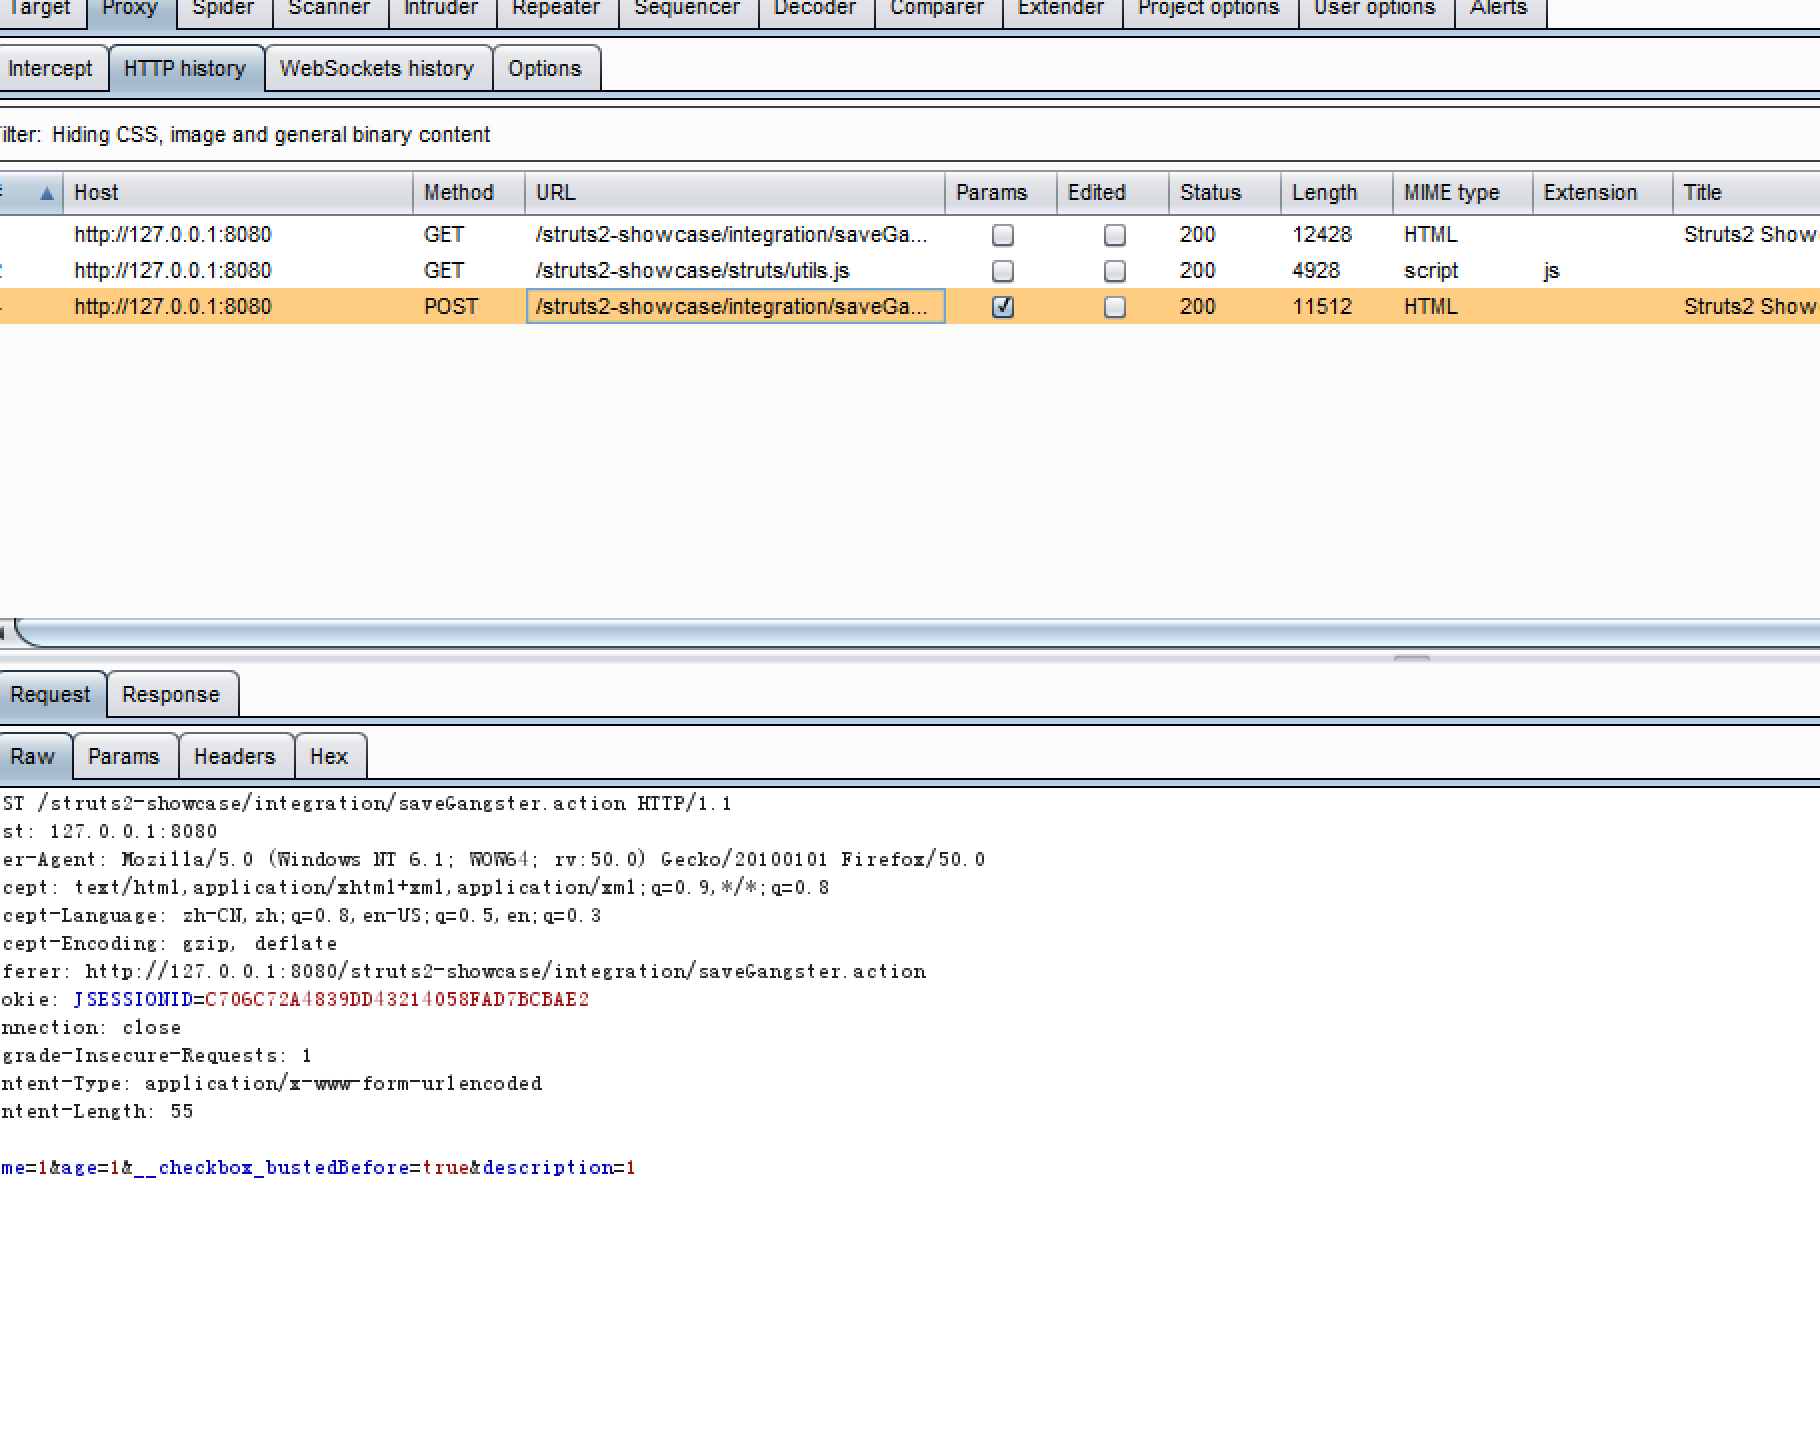The width and height of the screenshot is (1820, 1444).
Task: Switch to the Spider tab
Action: point(222,10)
